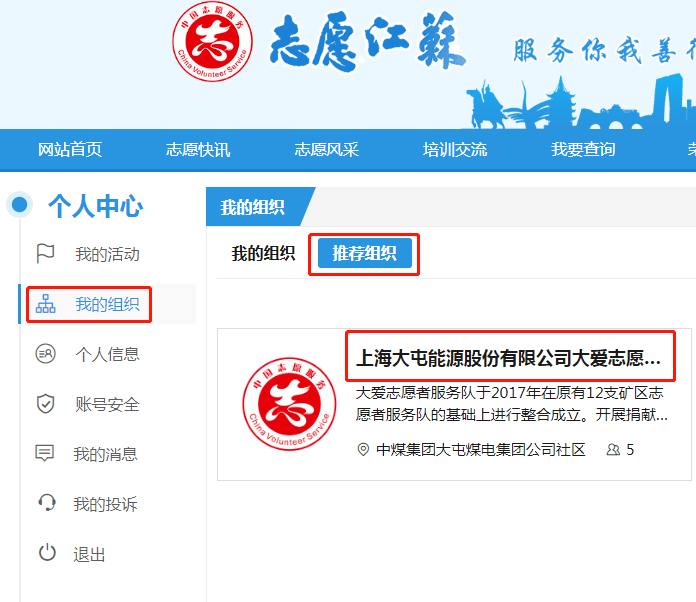This screenshot has width=696, height=602.
Task: Open 志愿风采 navigation item
Action: point(326,150)
